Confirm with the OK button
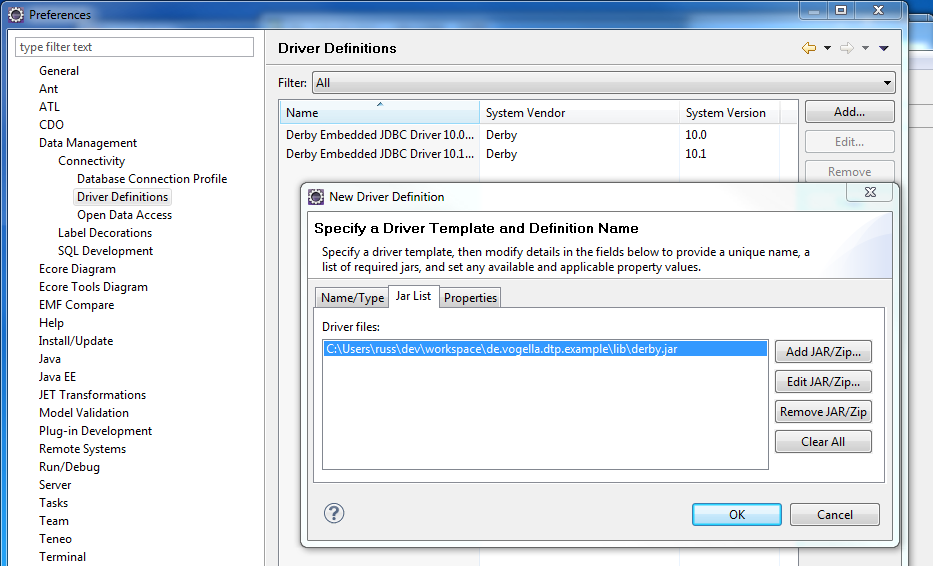This screenshot has width=933, height=566. click(736, 515)
